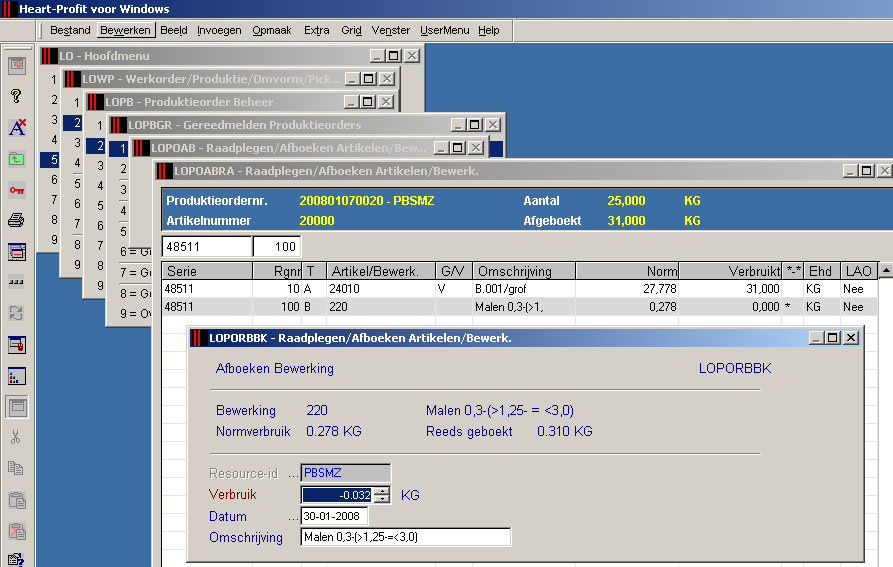Click the refresh arrows icon

[16, 313]
